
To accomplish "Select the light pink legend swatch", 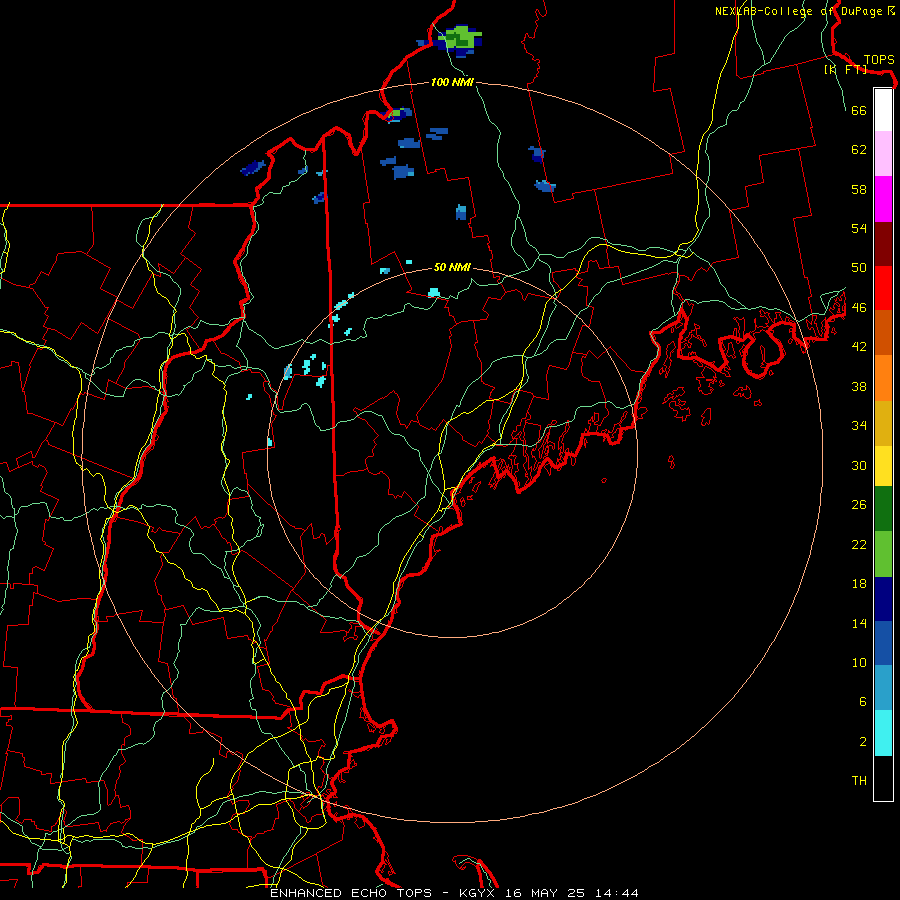I will coord(883,154).
